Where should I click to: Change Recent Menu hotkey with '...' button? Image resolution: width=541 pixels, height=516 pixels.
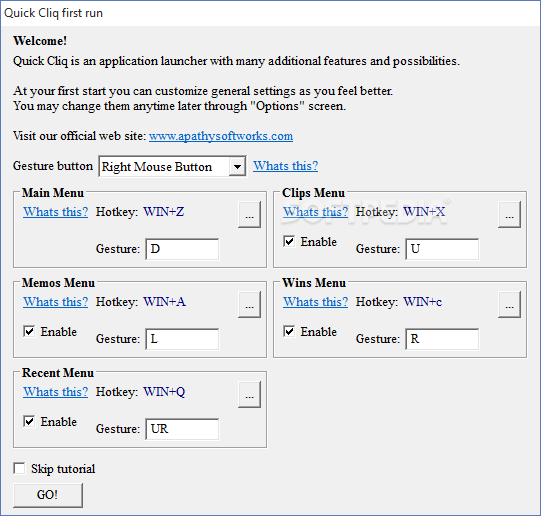click(249, 395)
